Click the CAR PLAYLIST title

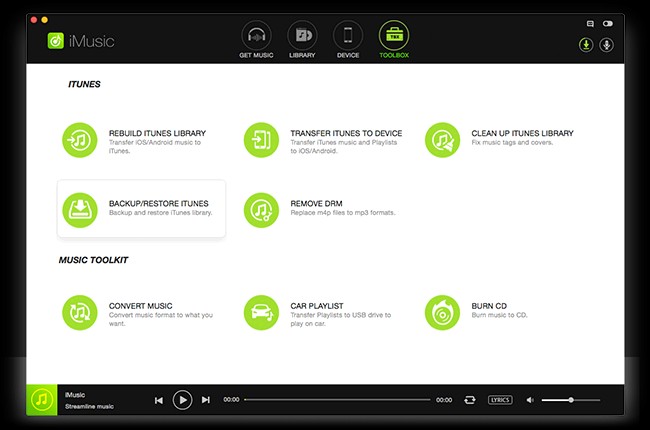(x=317, y=306)
